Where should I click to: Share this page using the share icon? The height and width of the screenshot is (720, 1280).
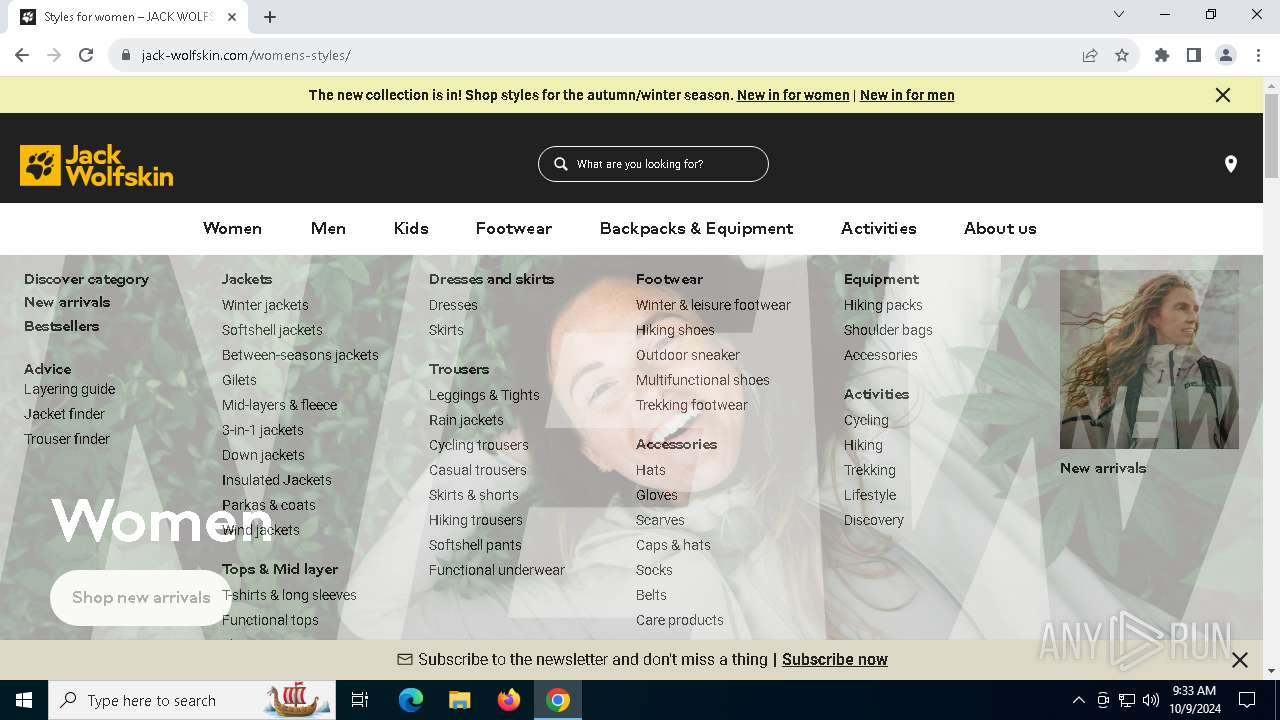click(x=1090, y=55)
